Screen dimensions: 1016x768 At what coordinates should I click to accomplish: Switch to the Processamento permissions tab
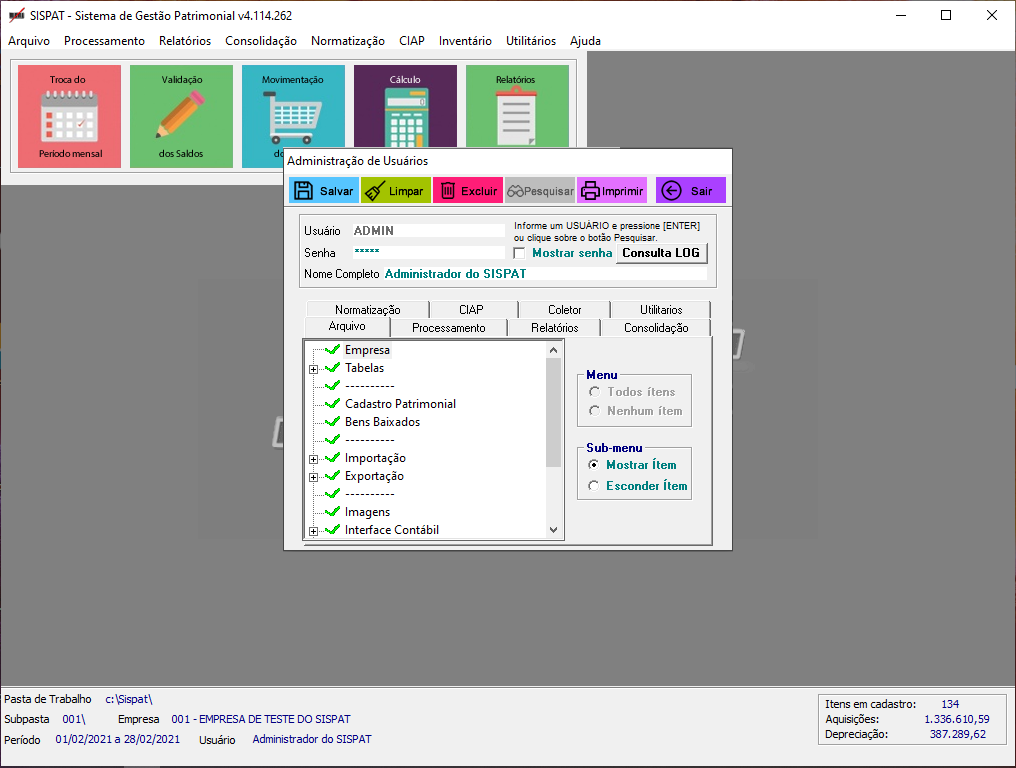448,328
